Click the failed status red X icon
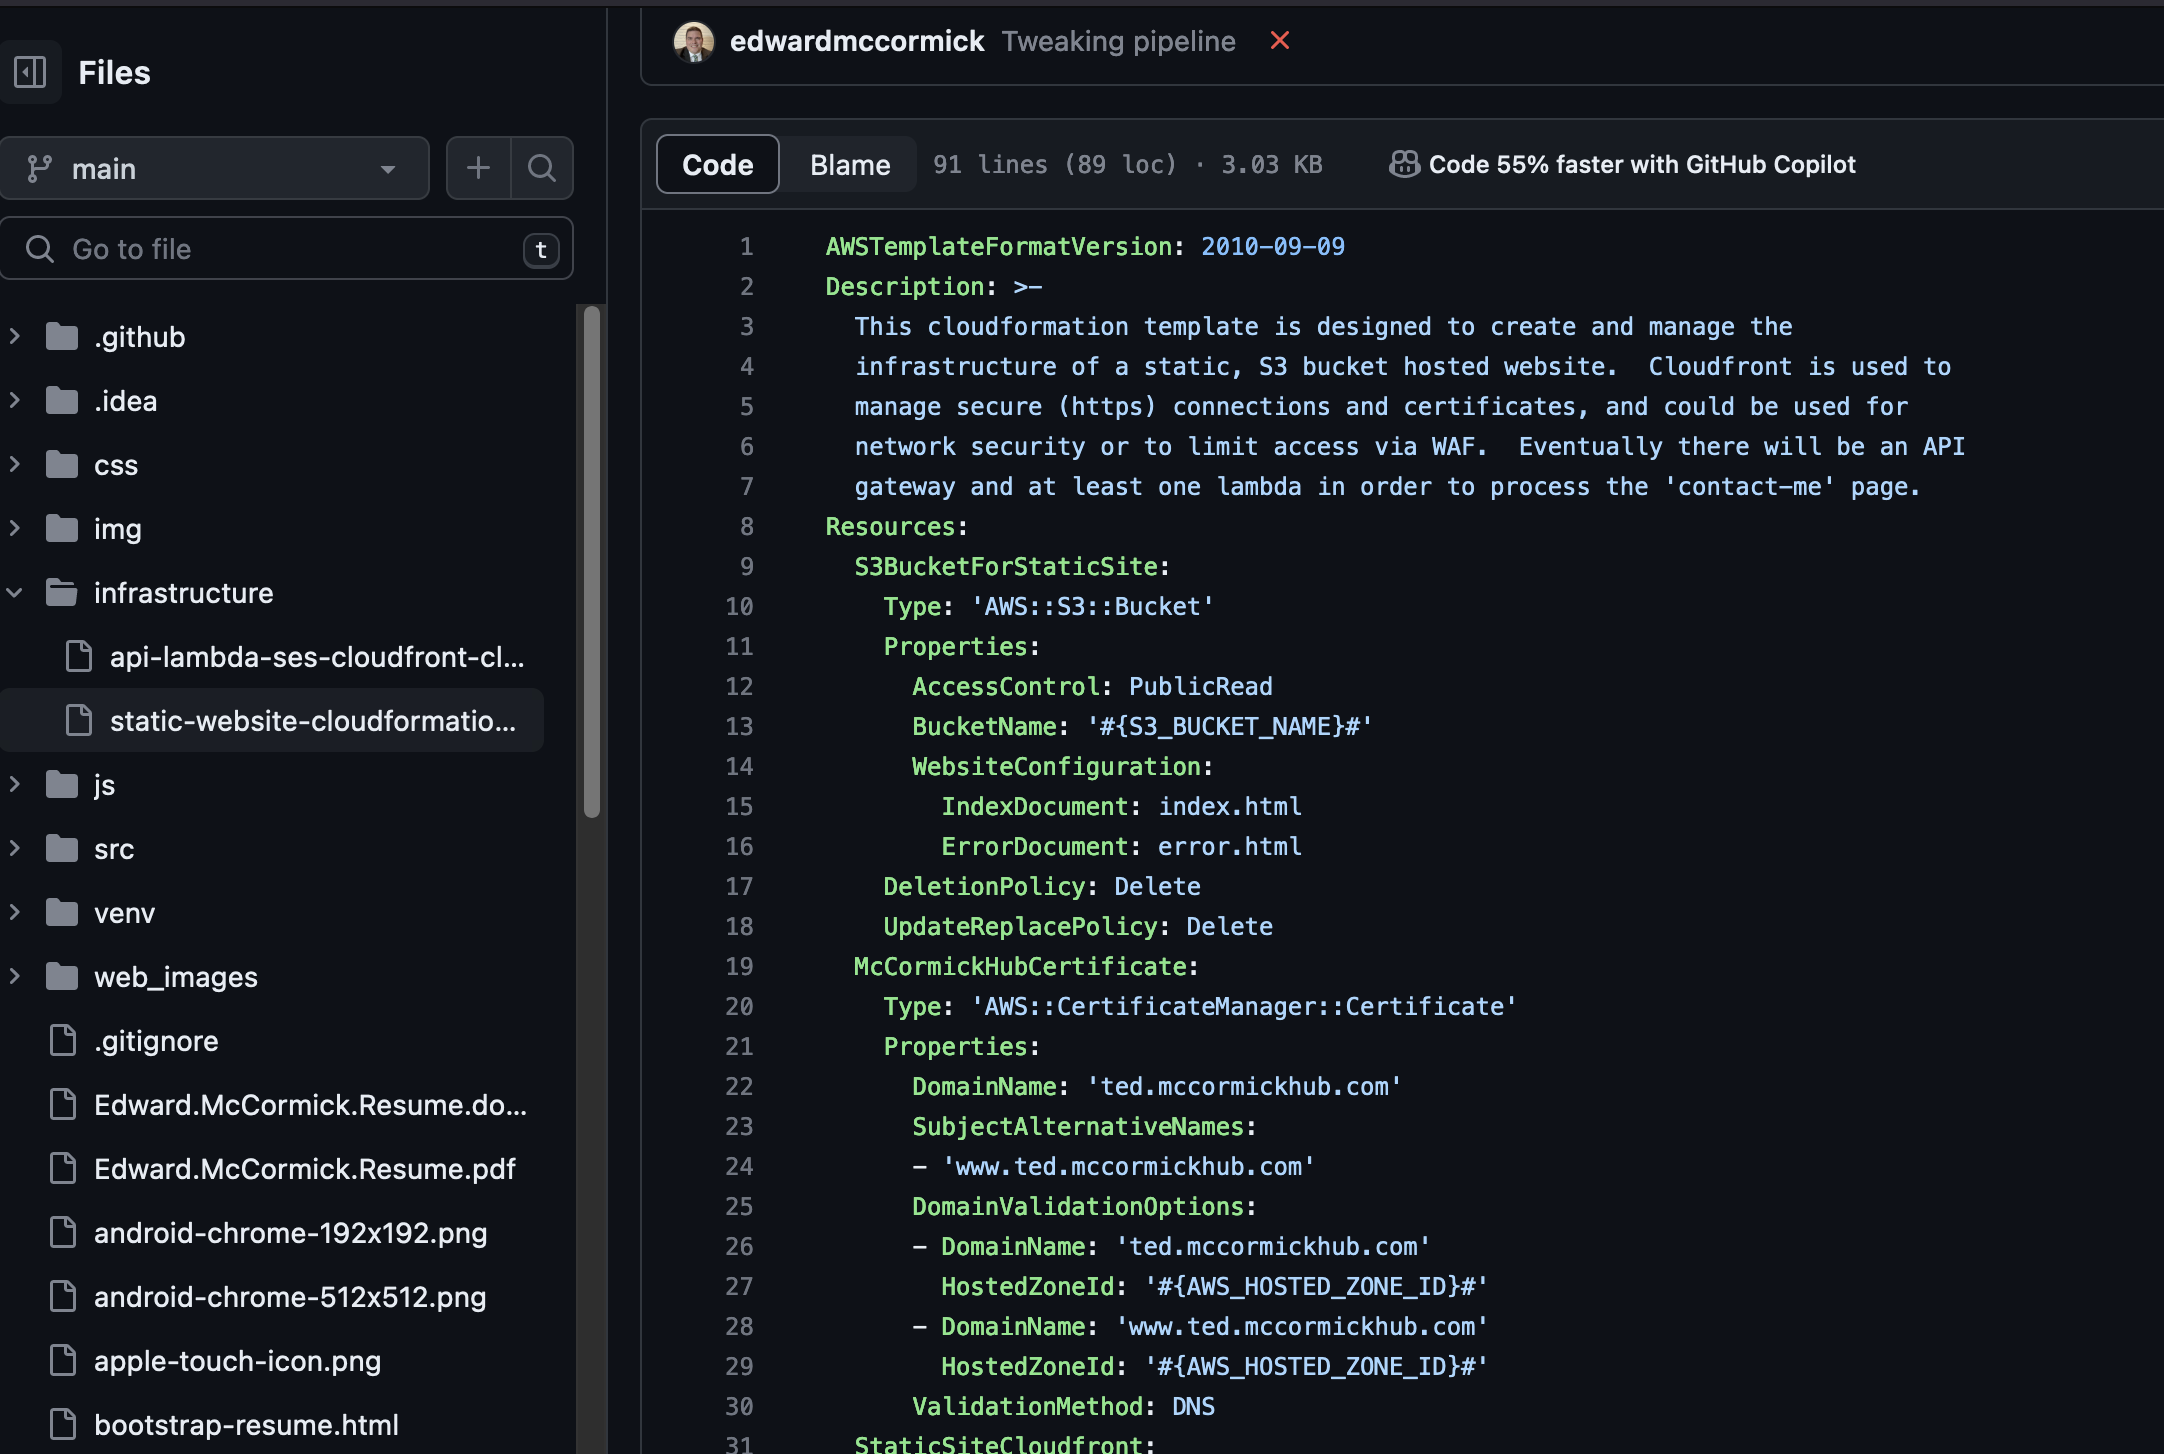Viewport: 2164px width, 1454px height. [1279, 41]
